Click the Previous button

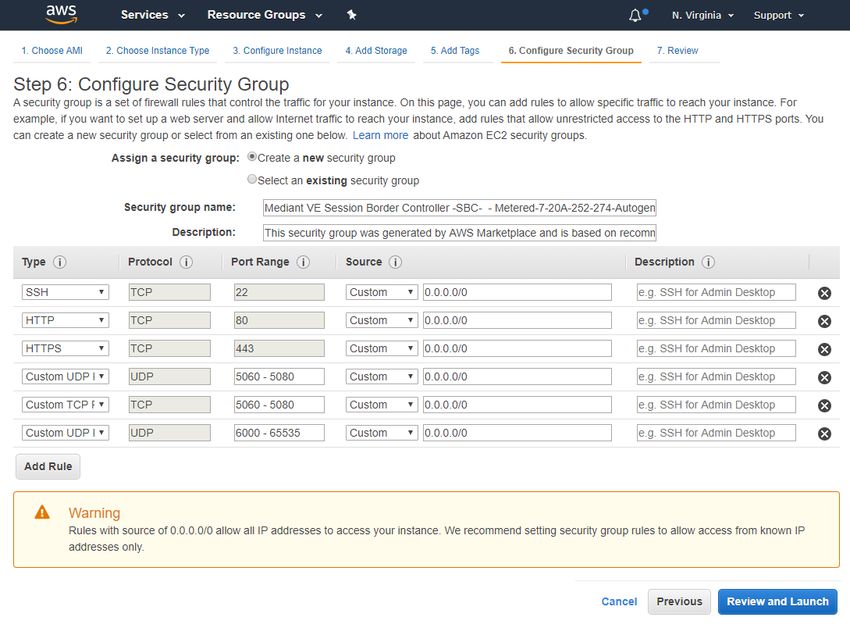(x=679, y=601)
